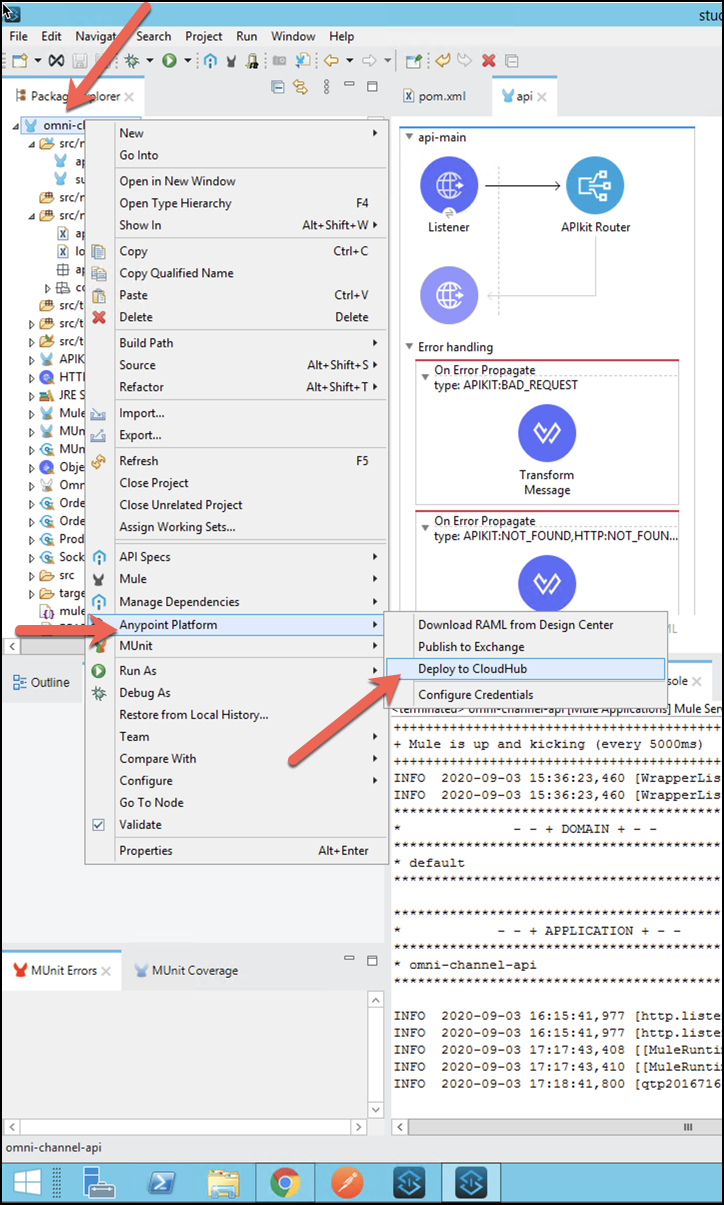
Task: Click the New wizard toolbar icon
Action: tap(19, 60)
